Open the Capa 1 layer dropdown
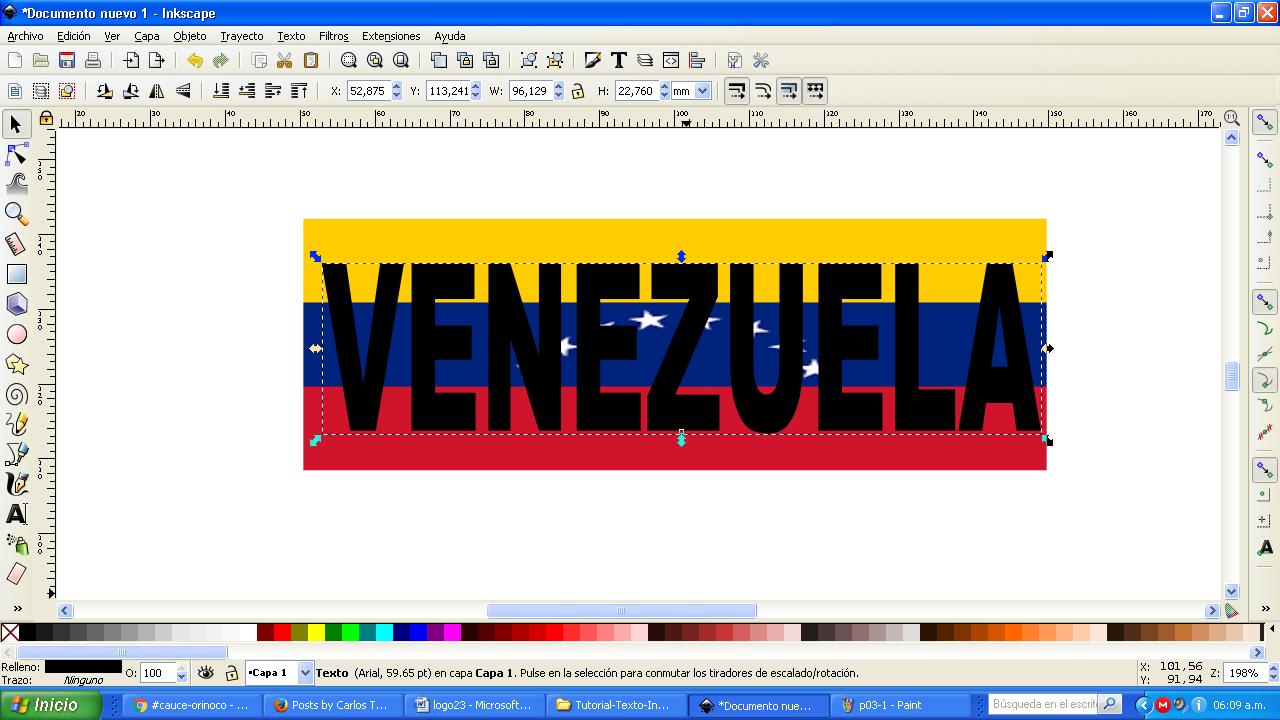This screenshot has height=720, width=1280. click(x=305, y=673)
